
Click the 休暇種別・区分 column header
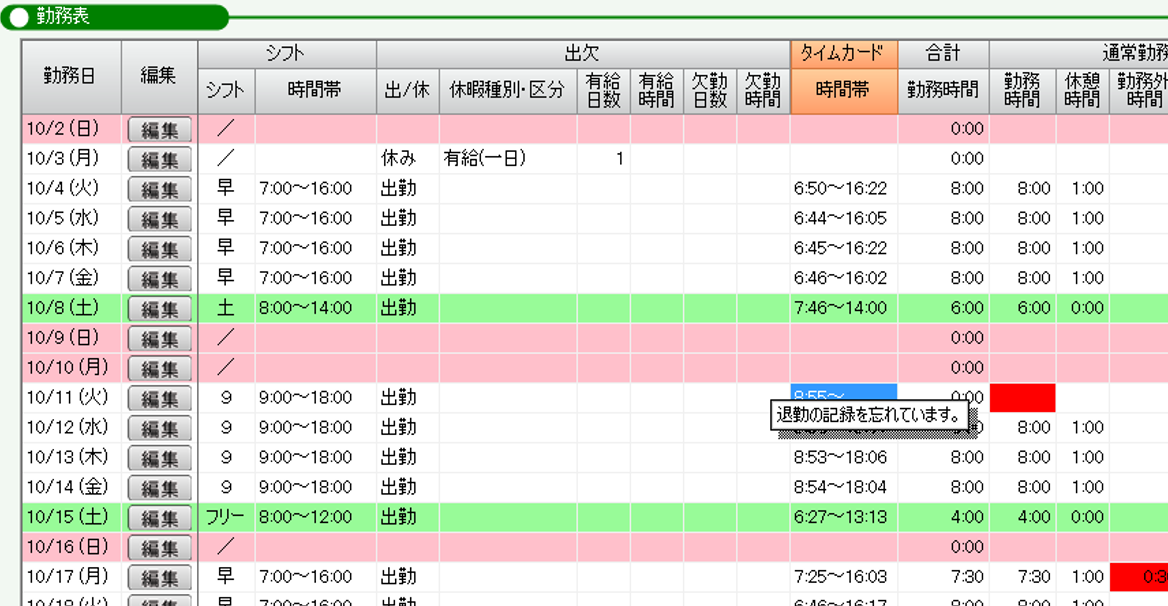click(x=508, y=91)
